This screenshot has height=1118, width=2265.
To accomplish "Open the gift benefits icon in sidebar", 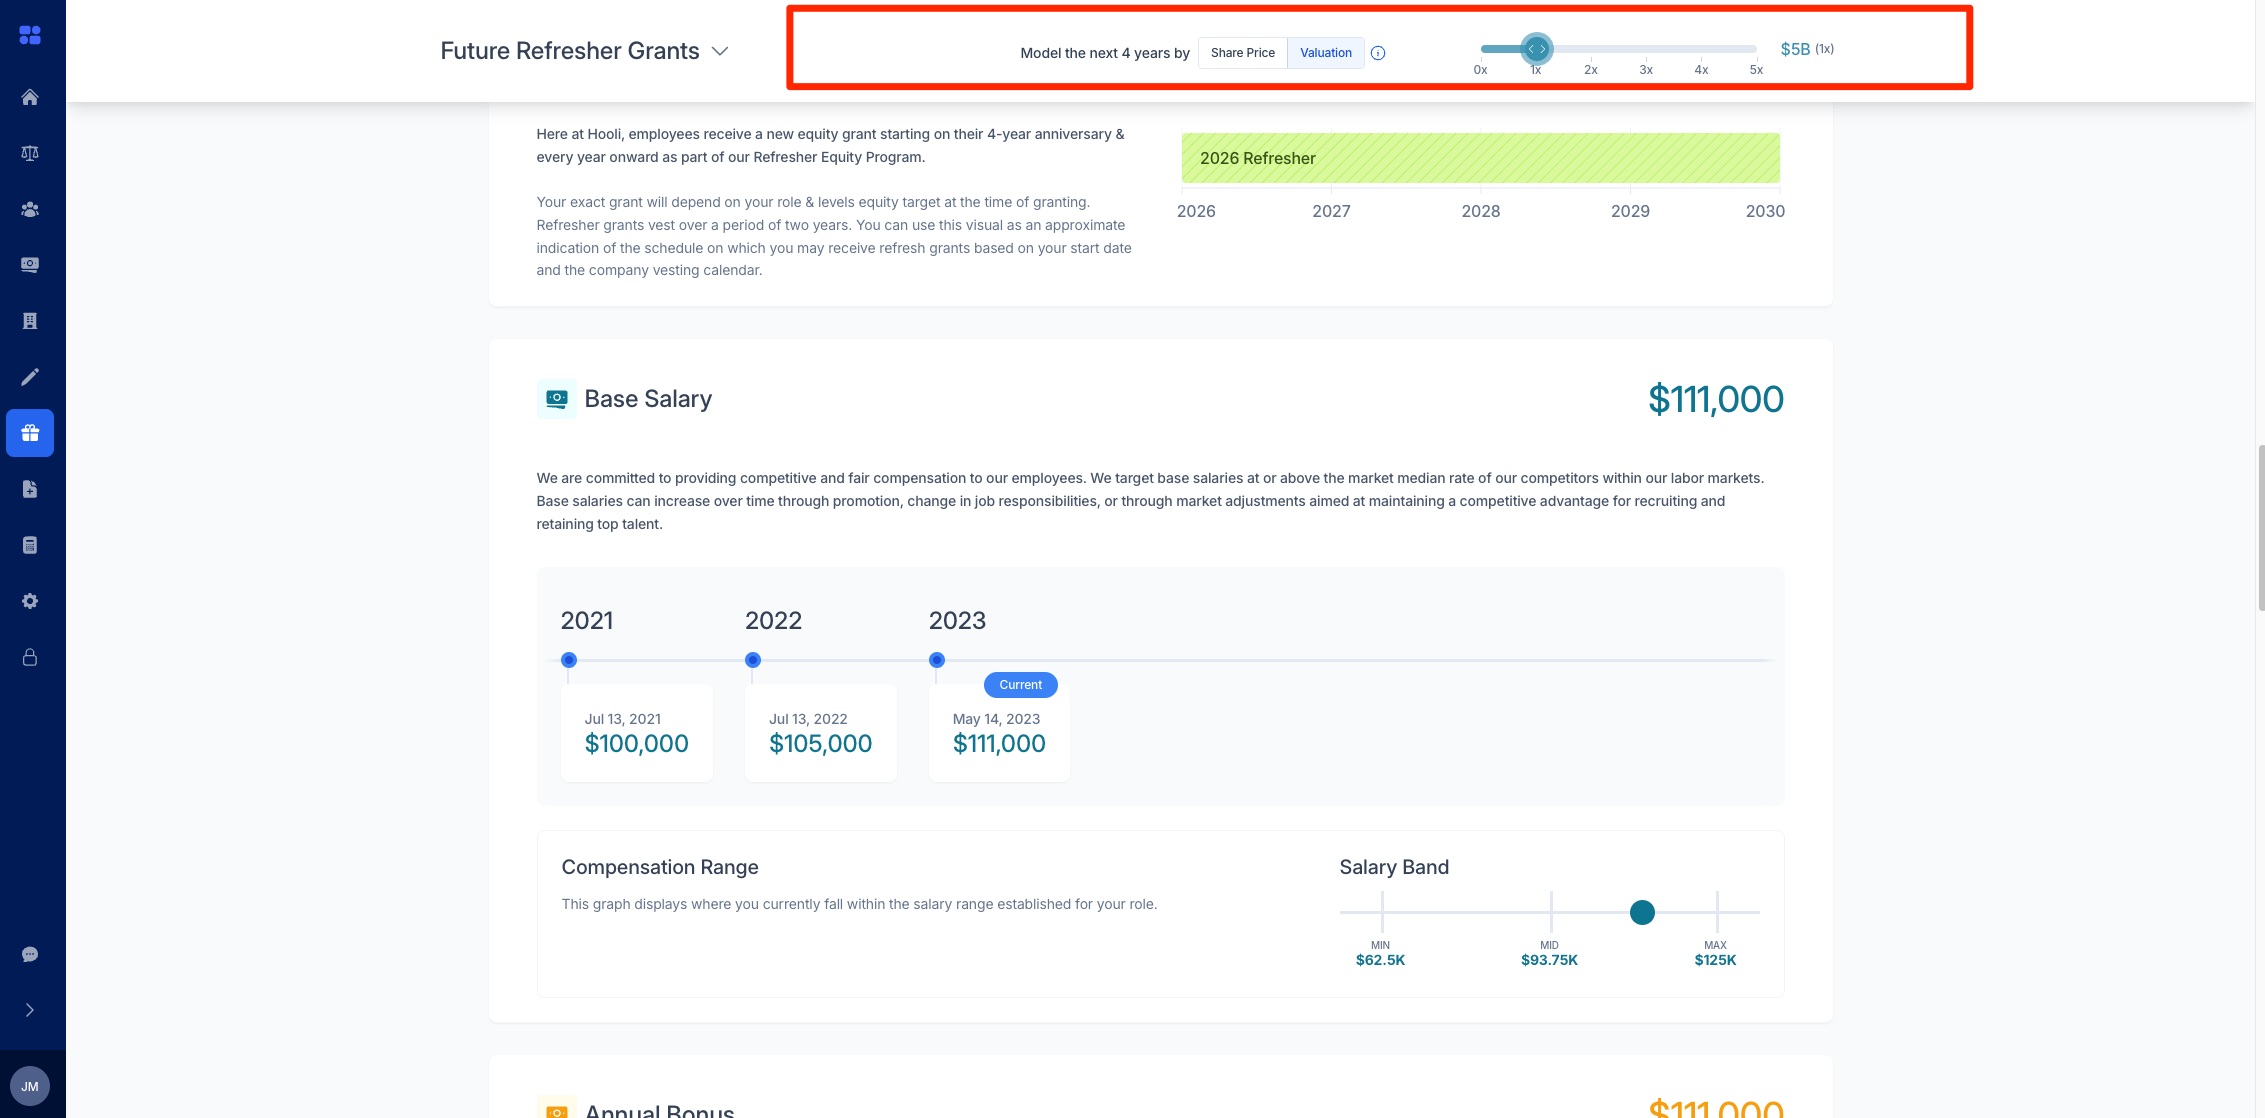I will 30,433.
